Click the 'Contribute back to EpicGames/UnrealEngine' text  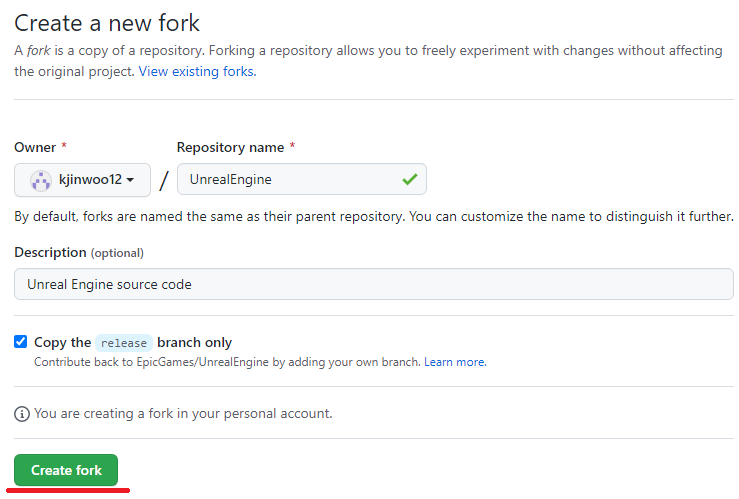[227, 362]
